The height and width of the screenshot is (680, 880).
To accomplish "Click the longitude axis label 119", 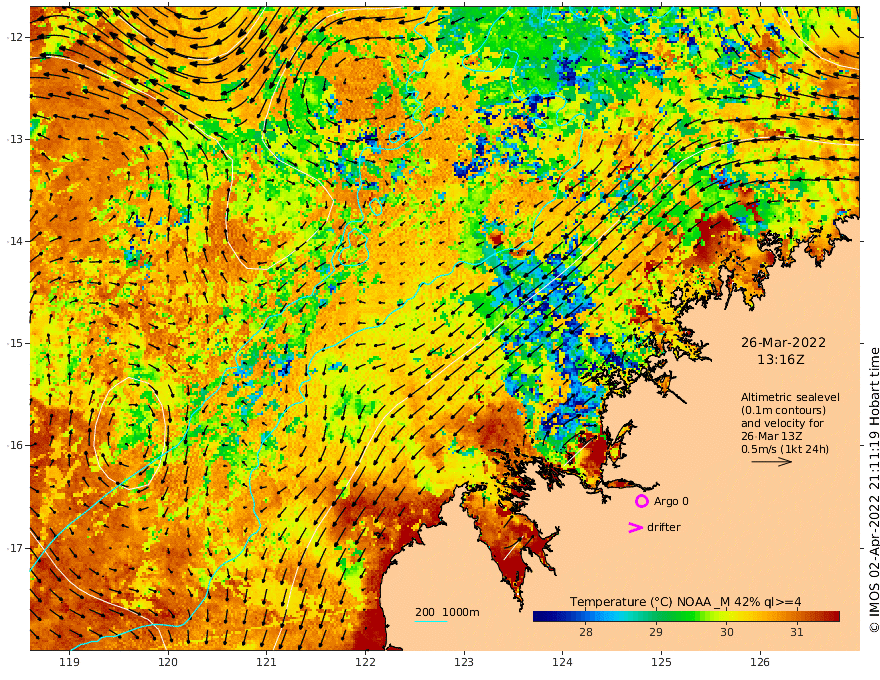I will pos(69,662).
